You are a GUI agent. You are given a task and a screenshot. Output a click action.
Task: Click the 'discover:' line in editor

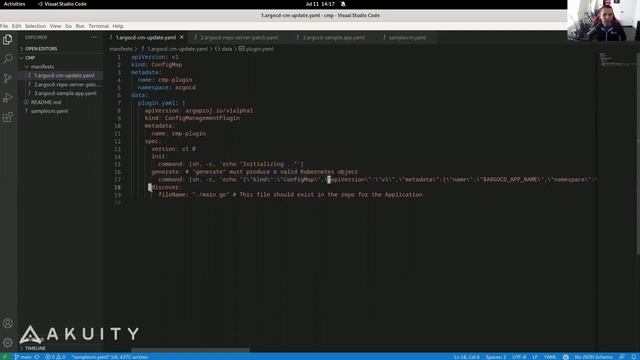coord(165,187)
